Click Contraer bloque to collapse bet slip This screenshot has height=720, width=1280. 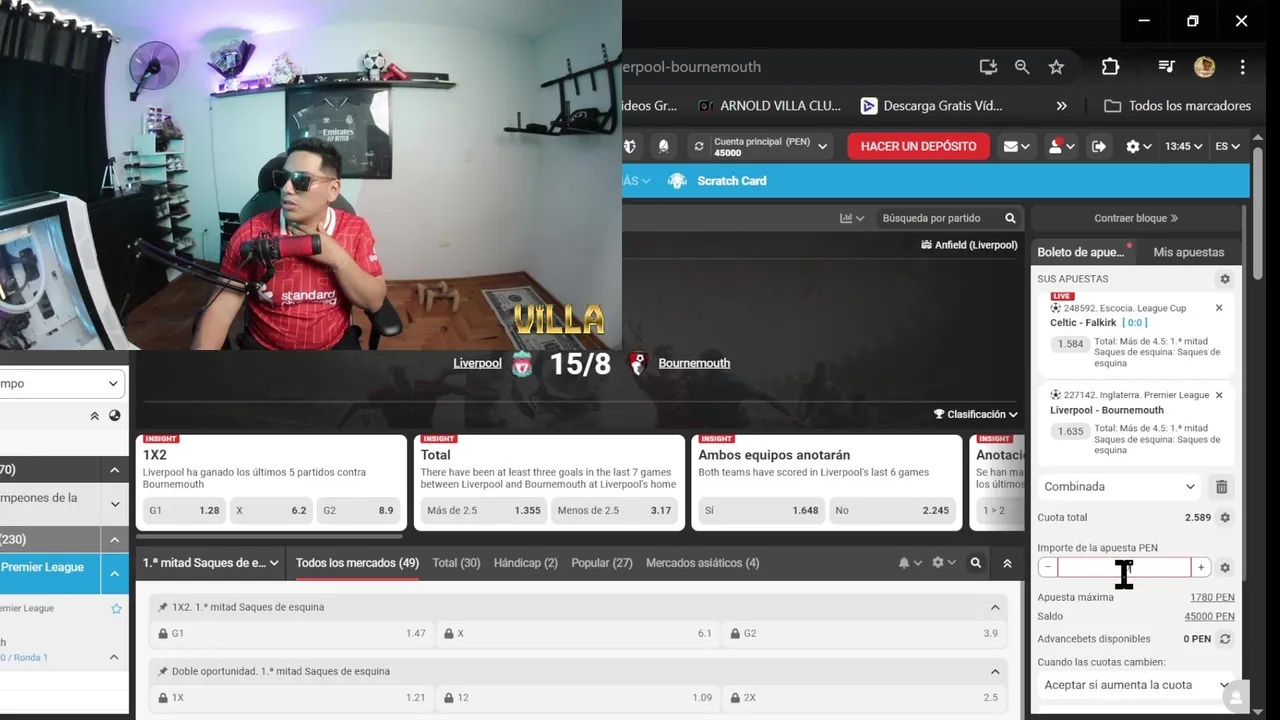tap(1136, 218)
